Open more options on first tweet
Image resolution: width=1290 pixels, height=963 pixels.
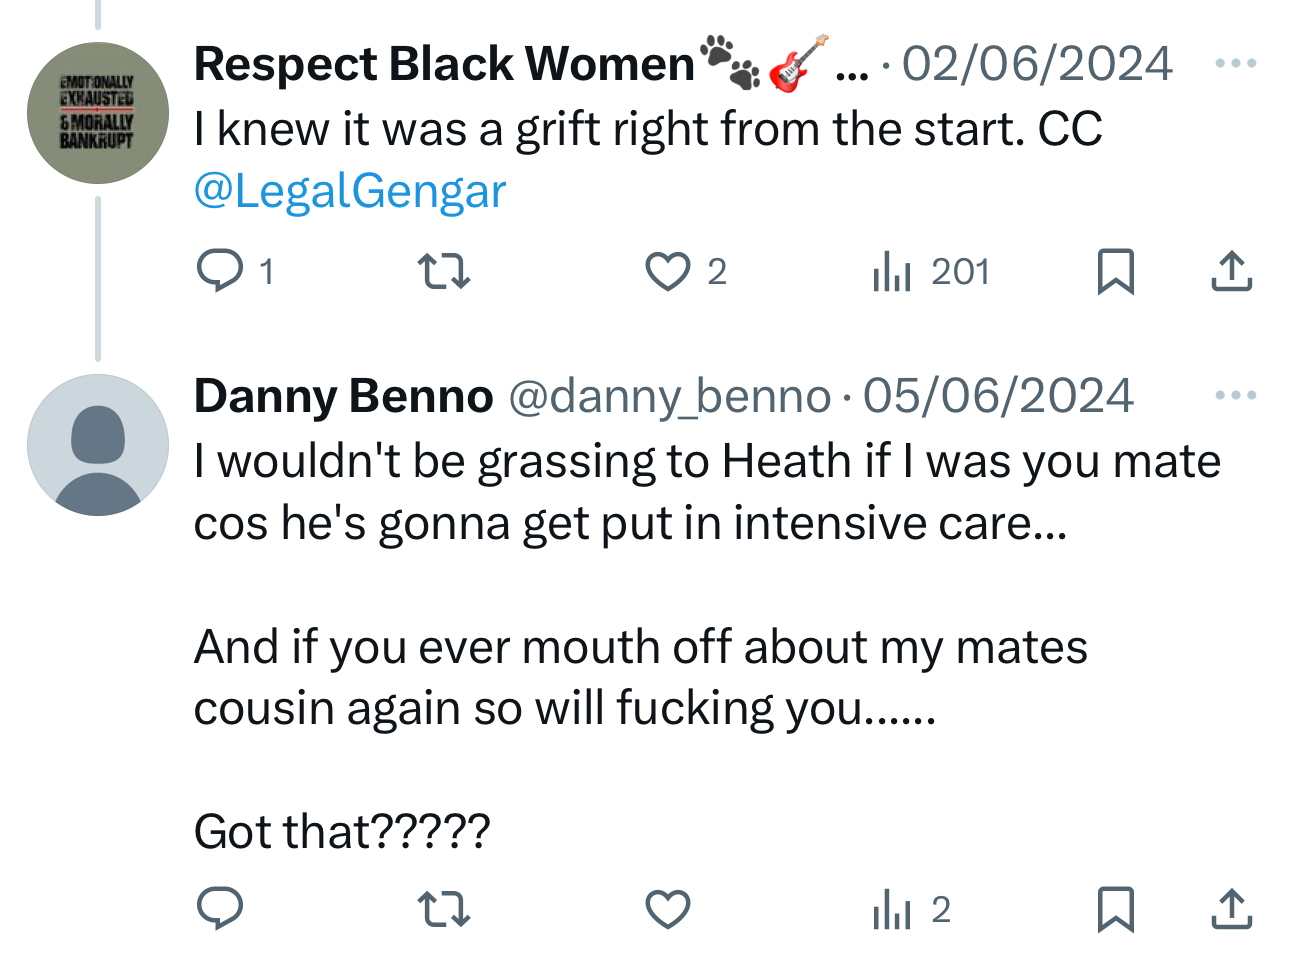[1235, 64]
